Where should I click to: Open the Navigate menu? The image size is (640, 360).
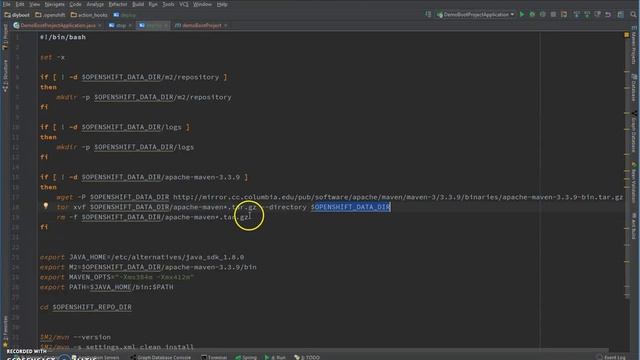54,4
